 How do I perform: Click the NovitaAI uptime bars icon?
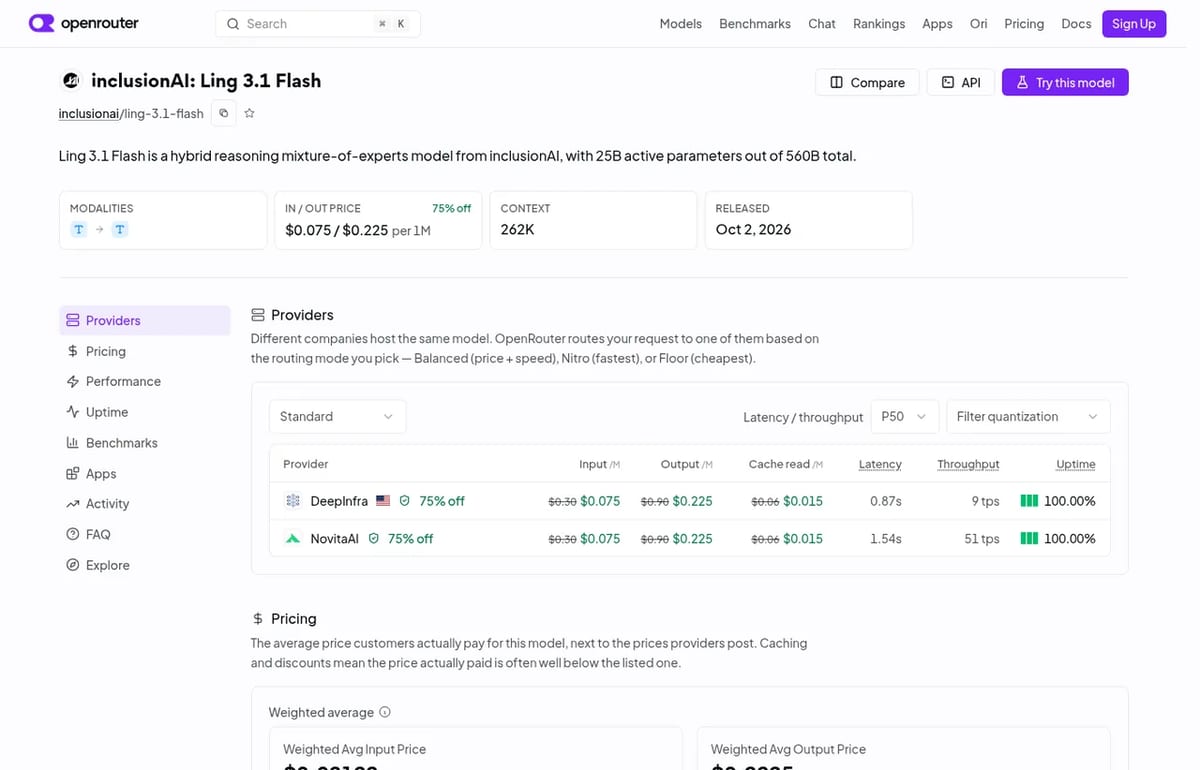point(1029,539)
